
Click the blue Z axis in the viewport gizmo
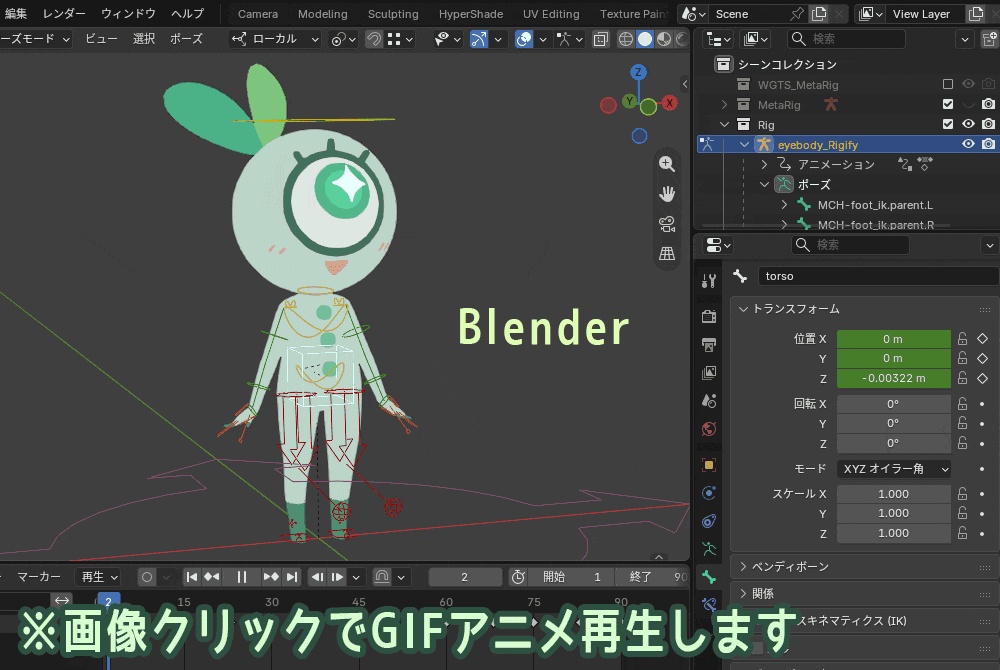[x=638, y=72]
